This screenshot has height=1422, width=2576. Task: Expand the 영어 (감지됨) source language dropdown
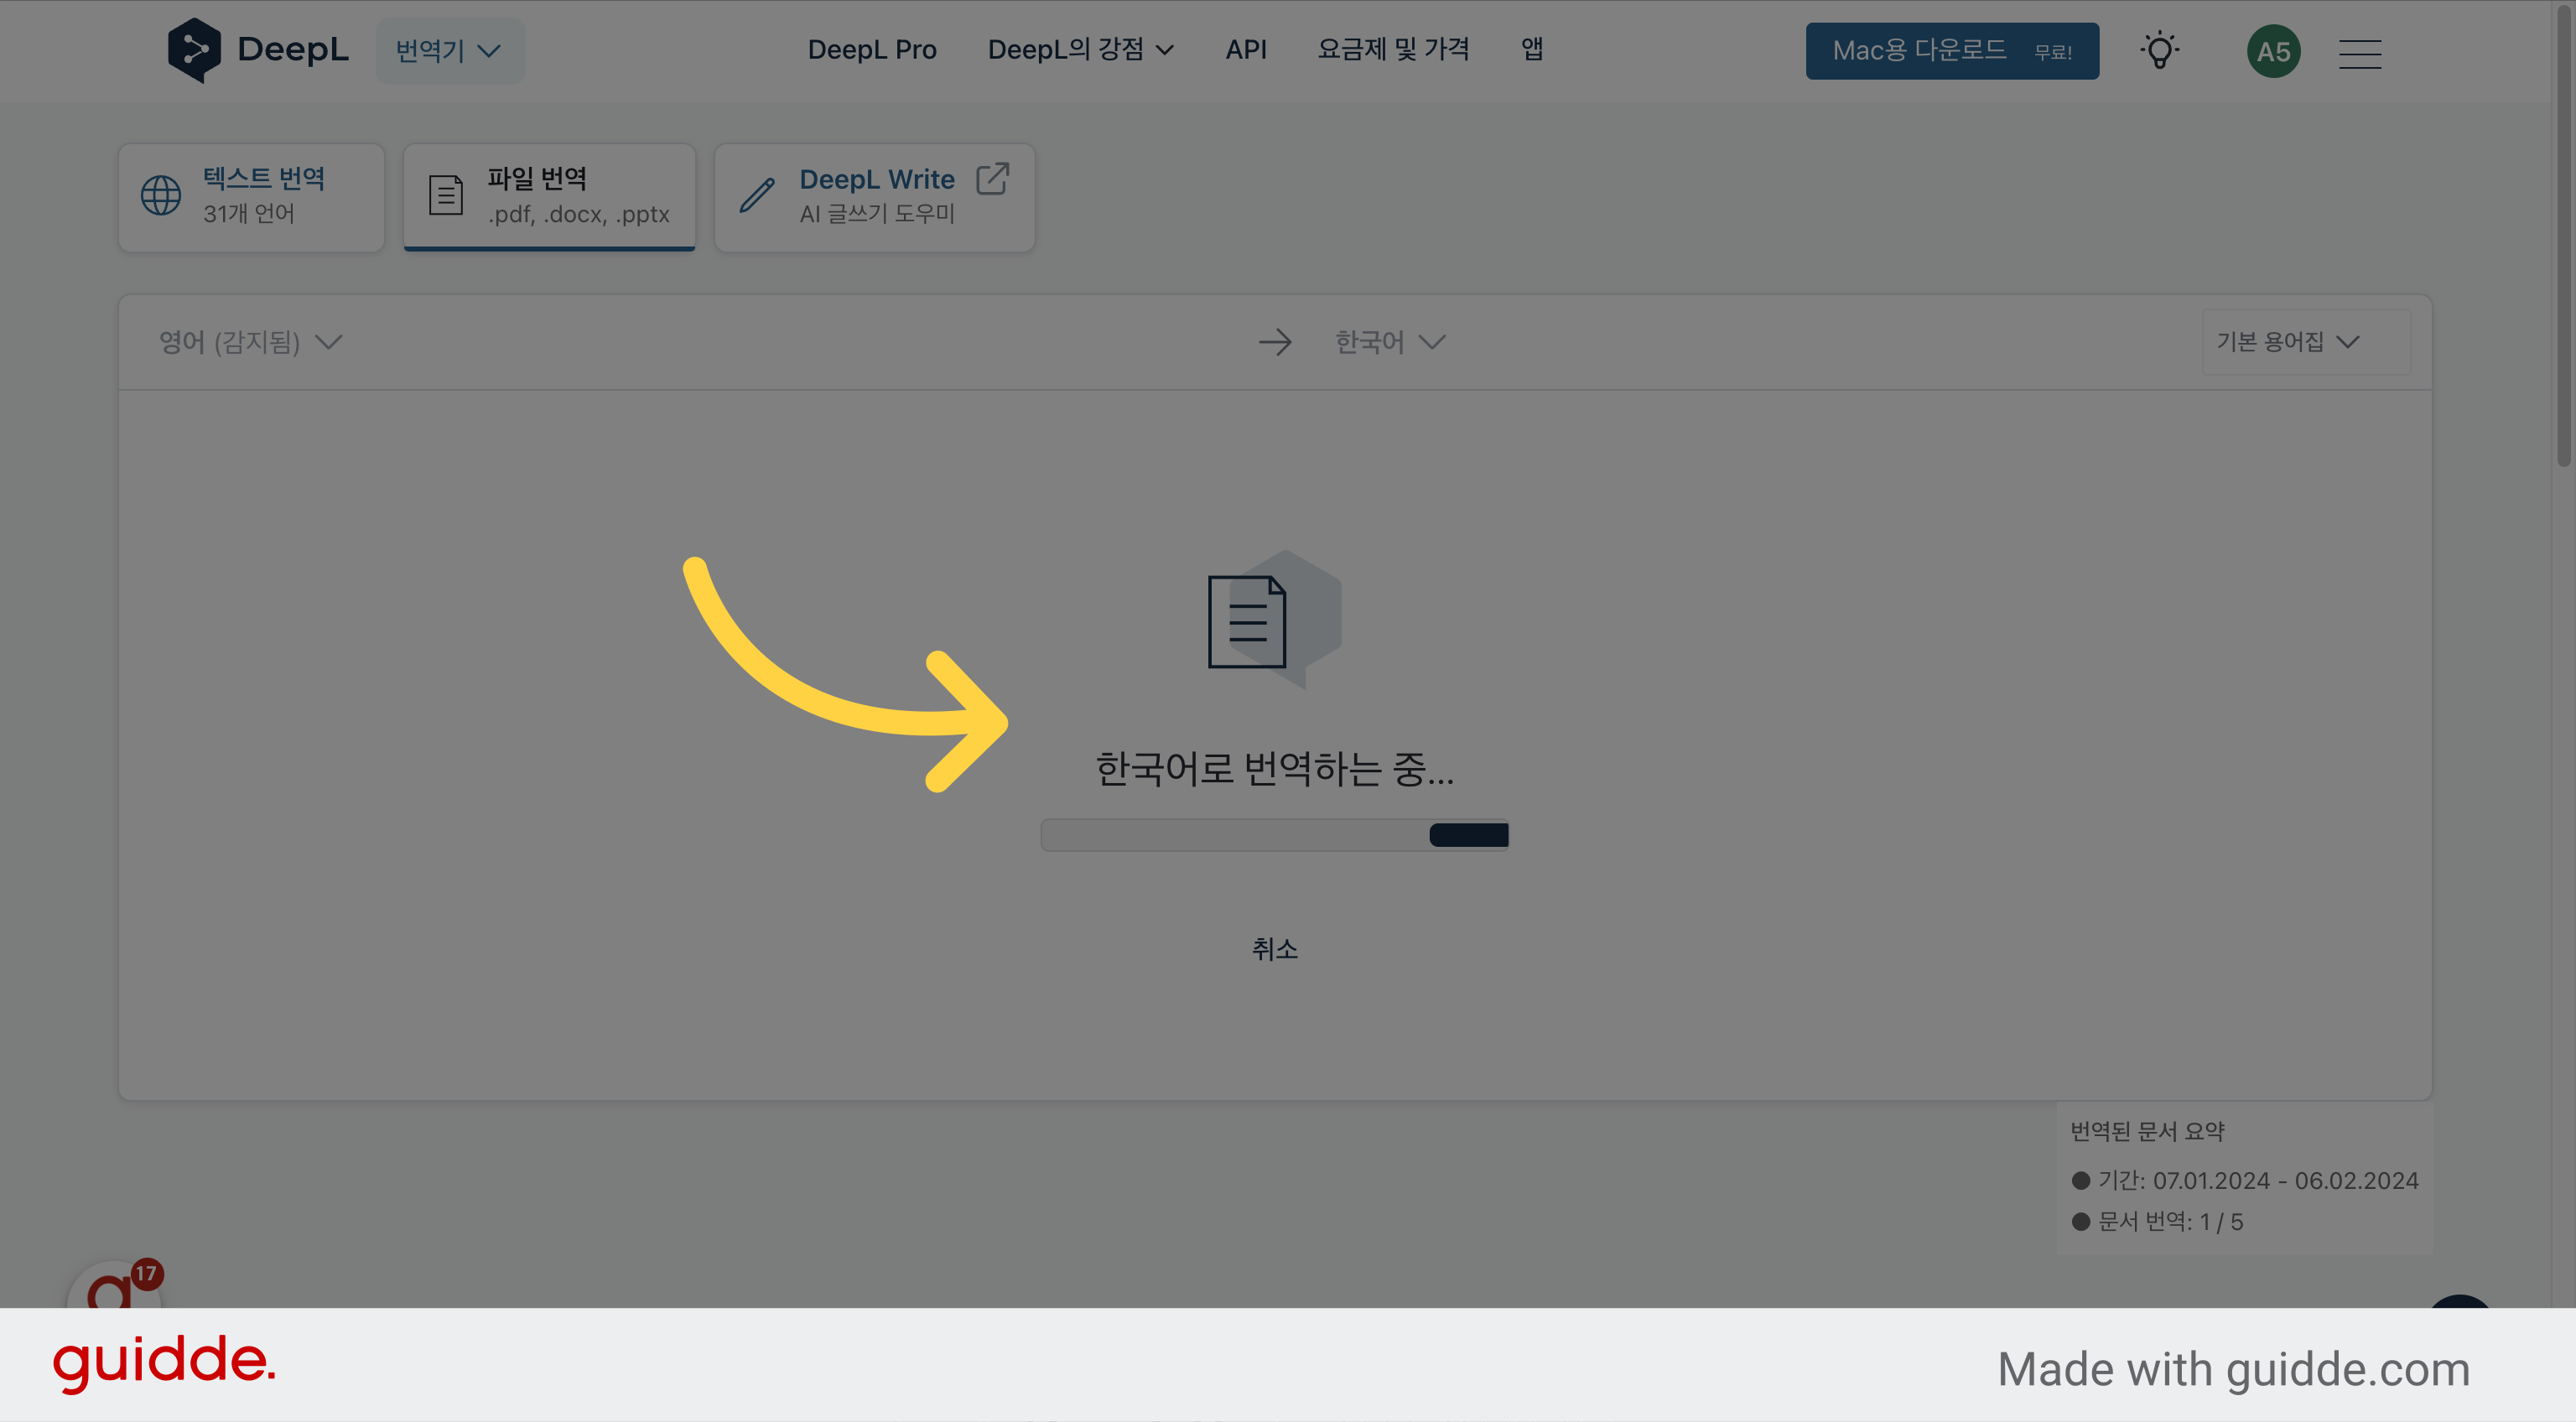(250, 342)
